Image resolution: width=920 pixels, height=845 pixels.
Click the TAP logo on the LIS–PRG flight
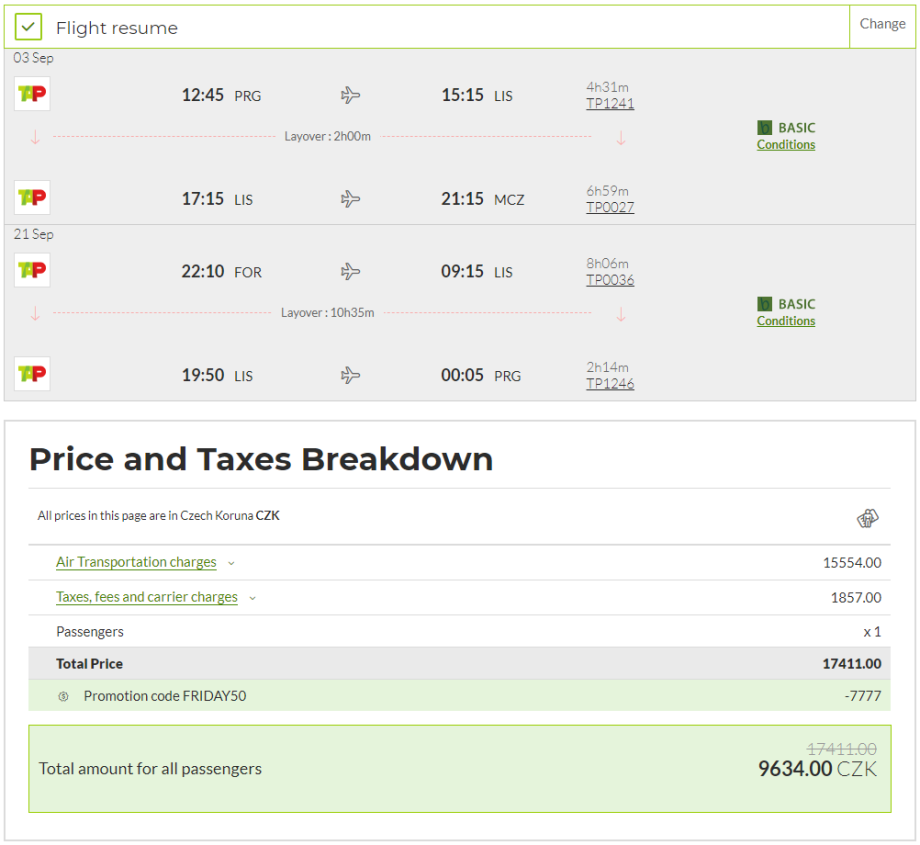point(32,374)
